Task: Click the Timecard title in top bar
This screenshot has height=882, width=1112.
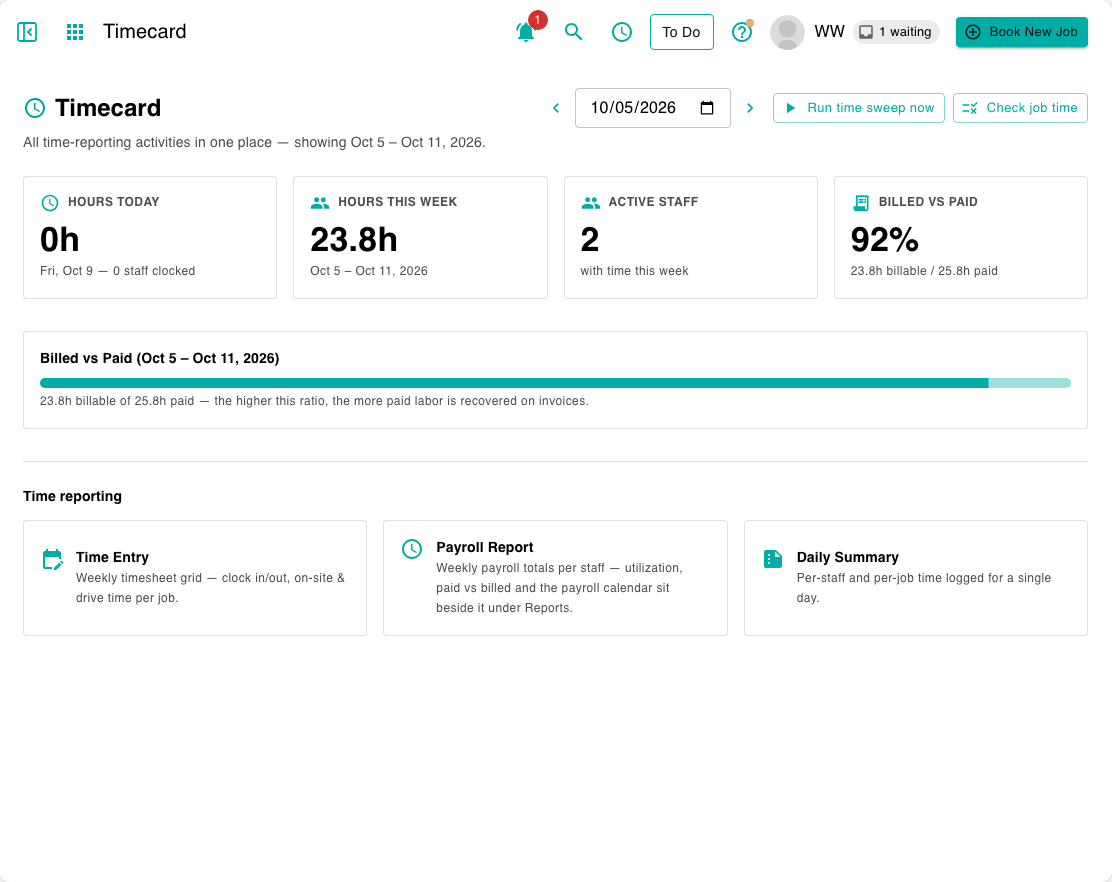Action: [x=145, y=32]
